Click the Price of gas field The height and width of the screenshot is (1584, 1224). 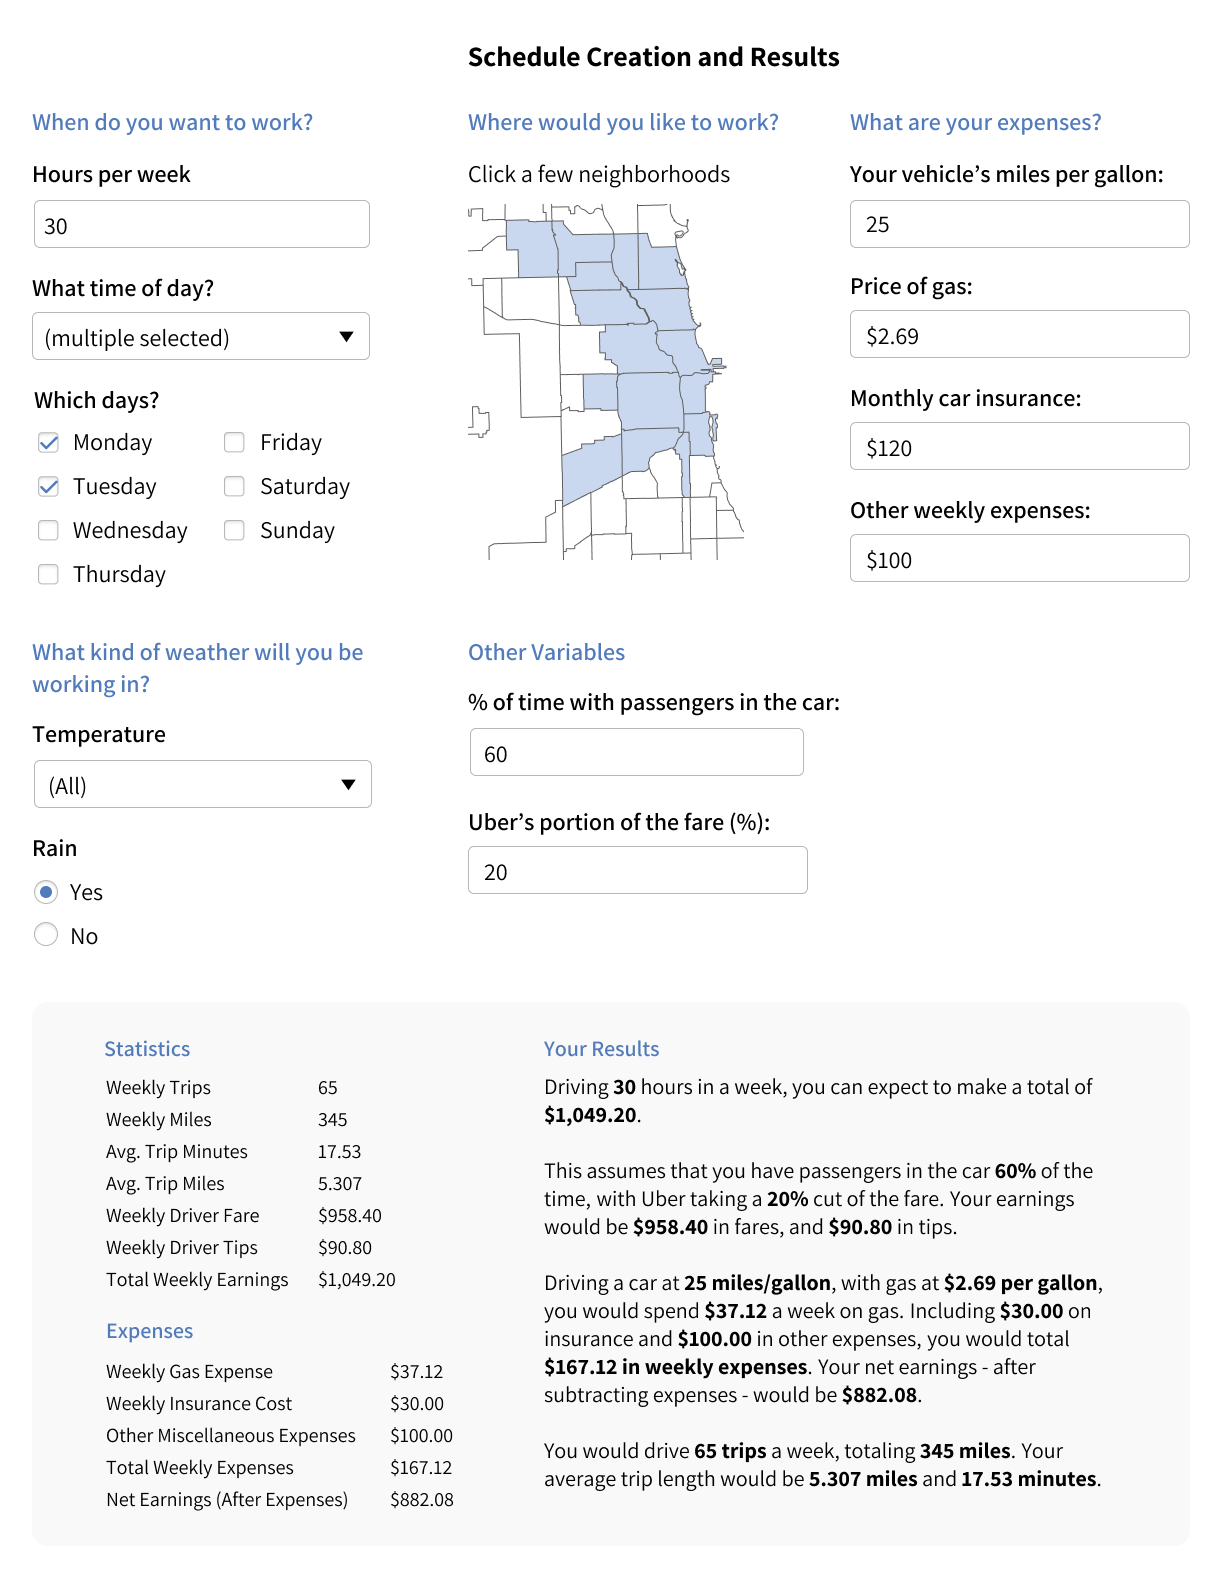[1019, 335]
